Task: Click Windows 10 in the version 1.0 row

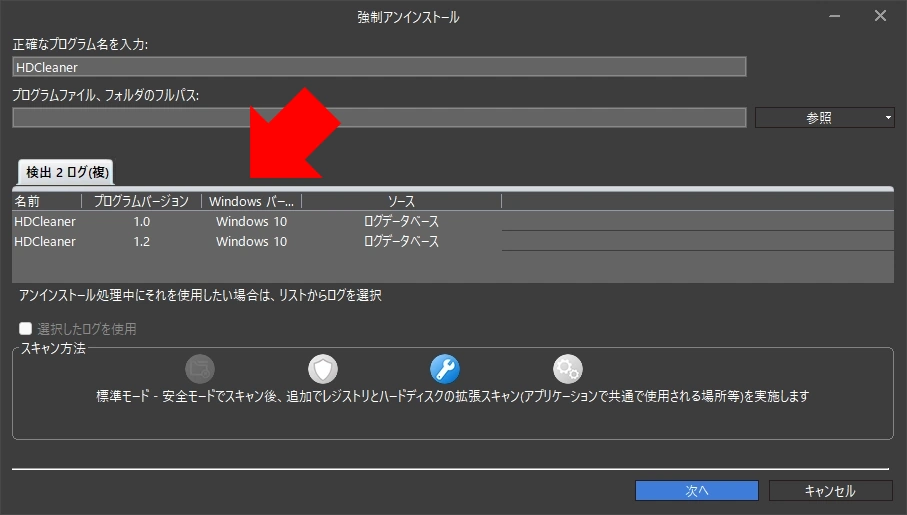Action: pyautogui.click(x=252, y=222)
